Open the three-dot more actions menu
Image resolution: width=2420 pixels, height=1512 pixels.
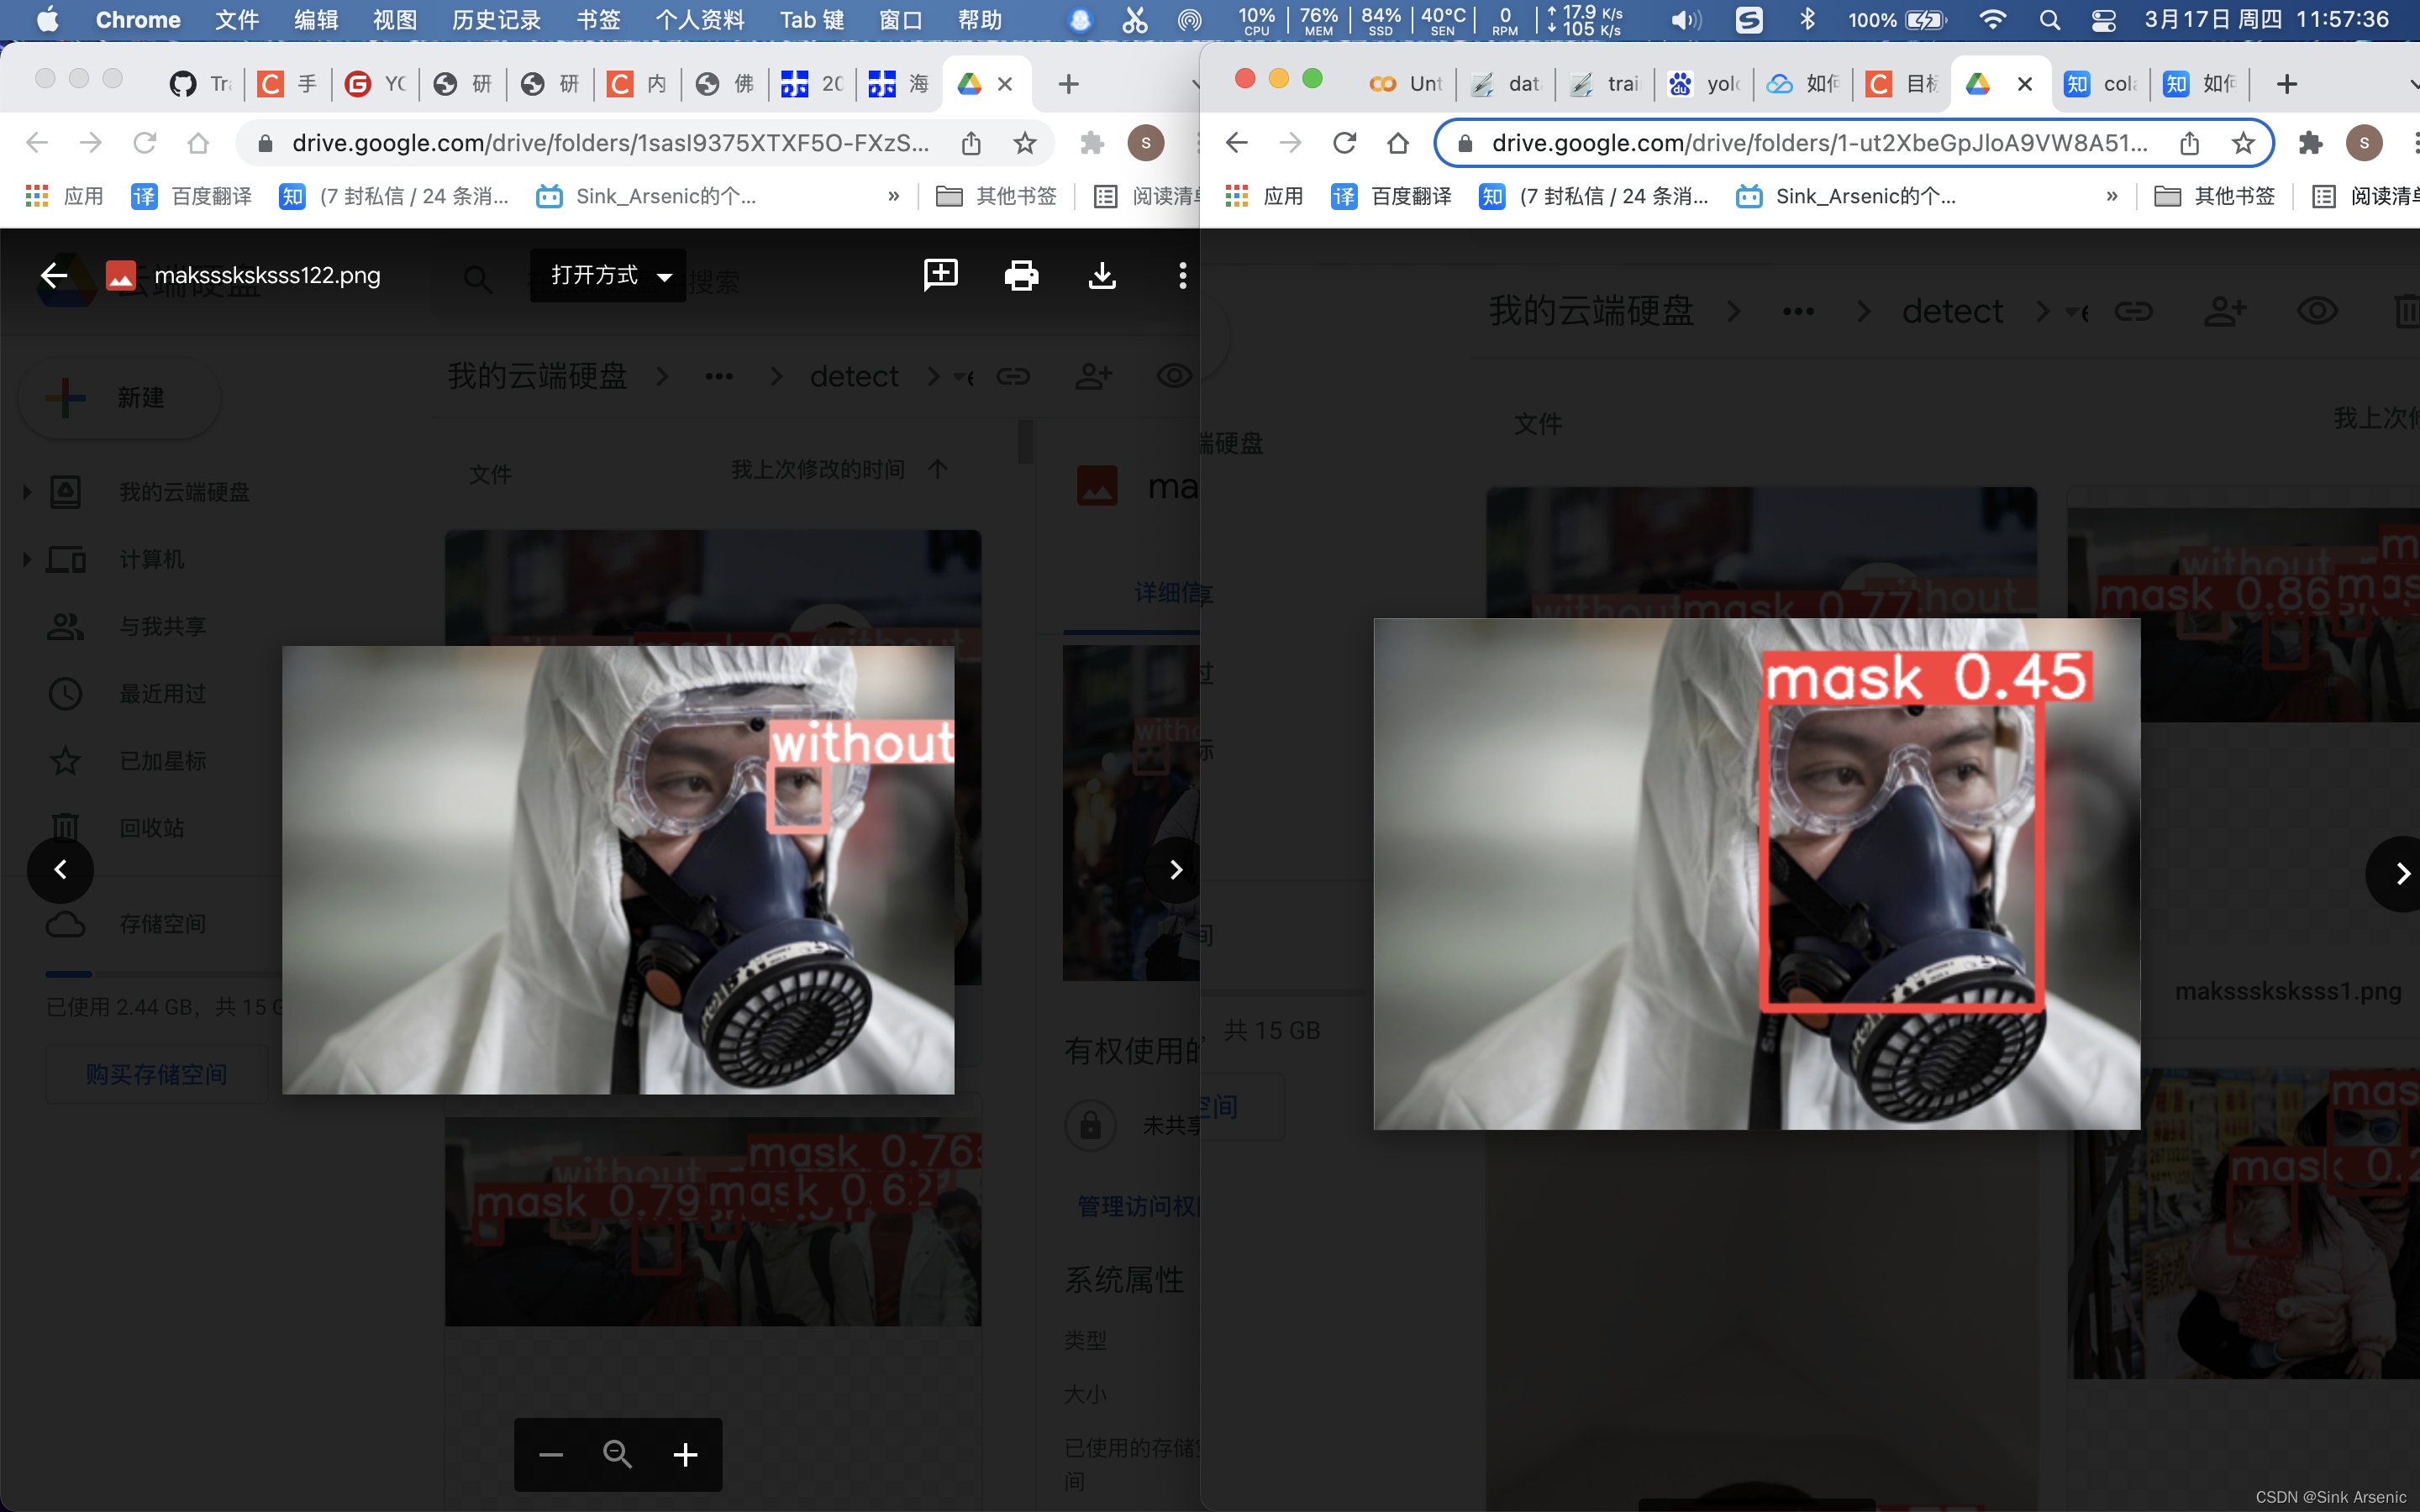(1182, 275)
